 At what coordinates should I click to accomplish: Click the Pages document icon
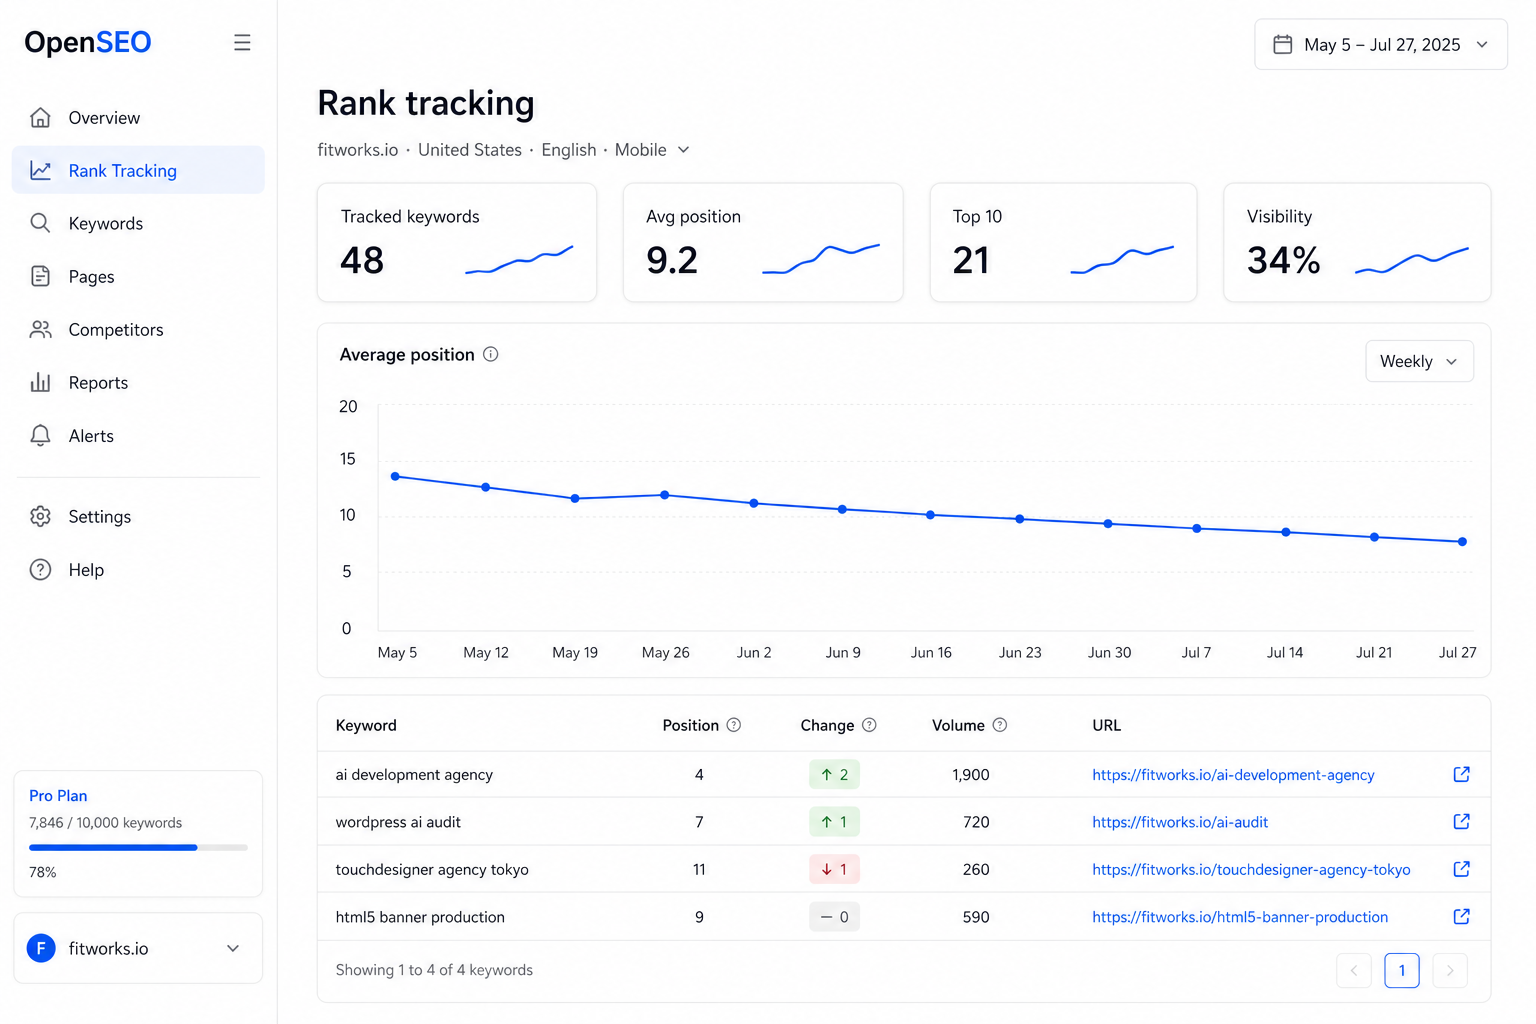pos(40,276)
